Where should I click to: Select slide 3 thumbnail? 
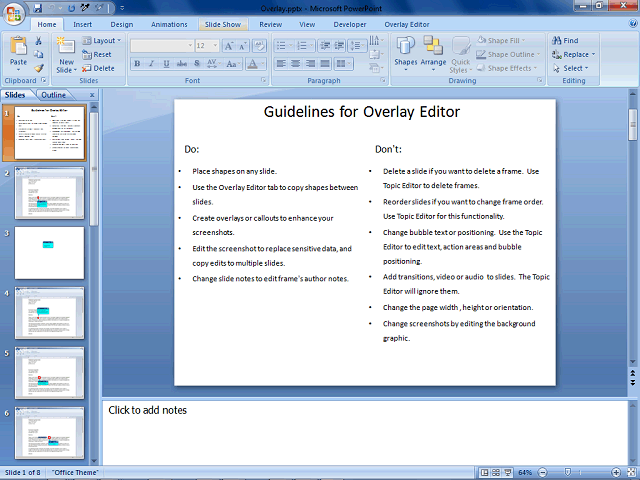[49, 253]
